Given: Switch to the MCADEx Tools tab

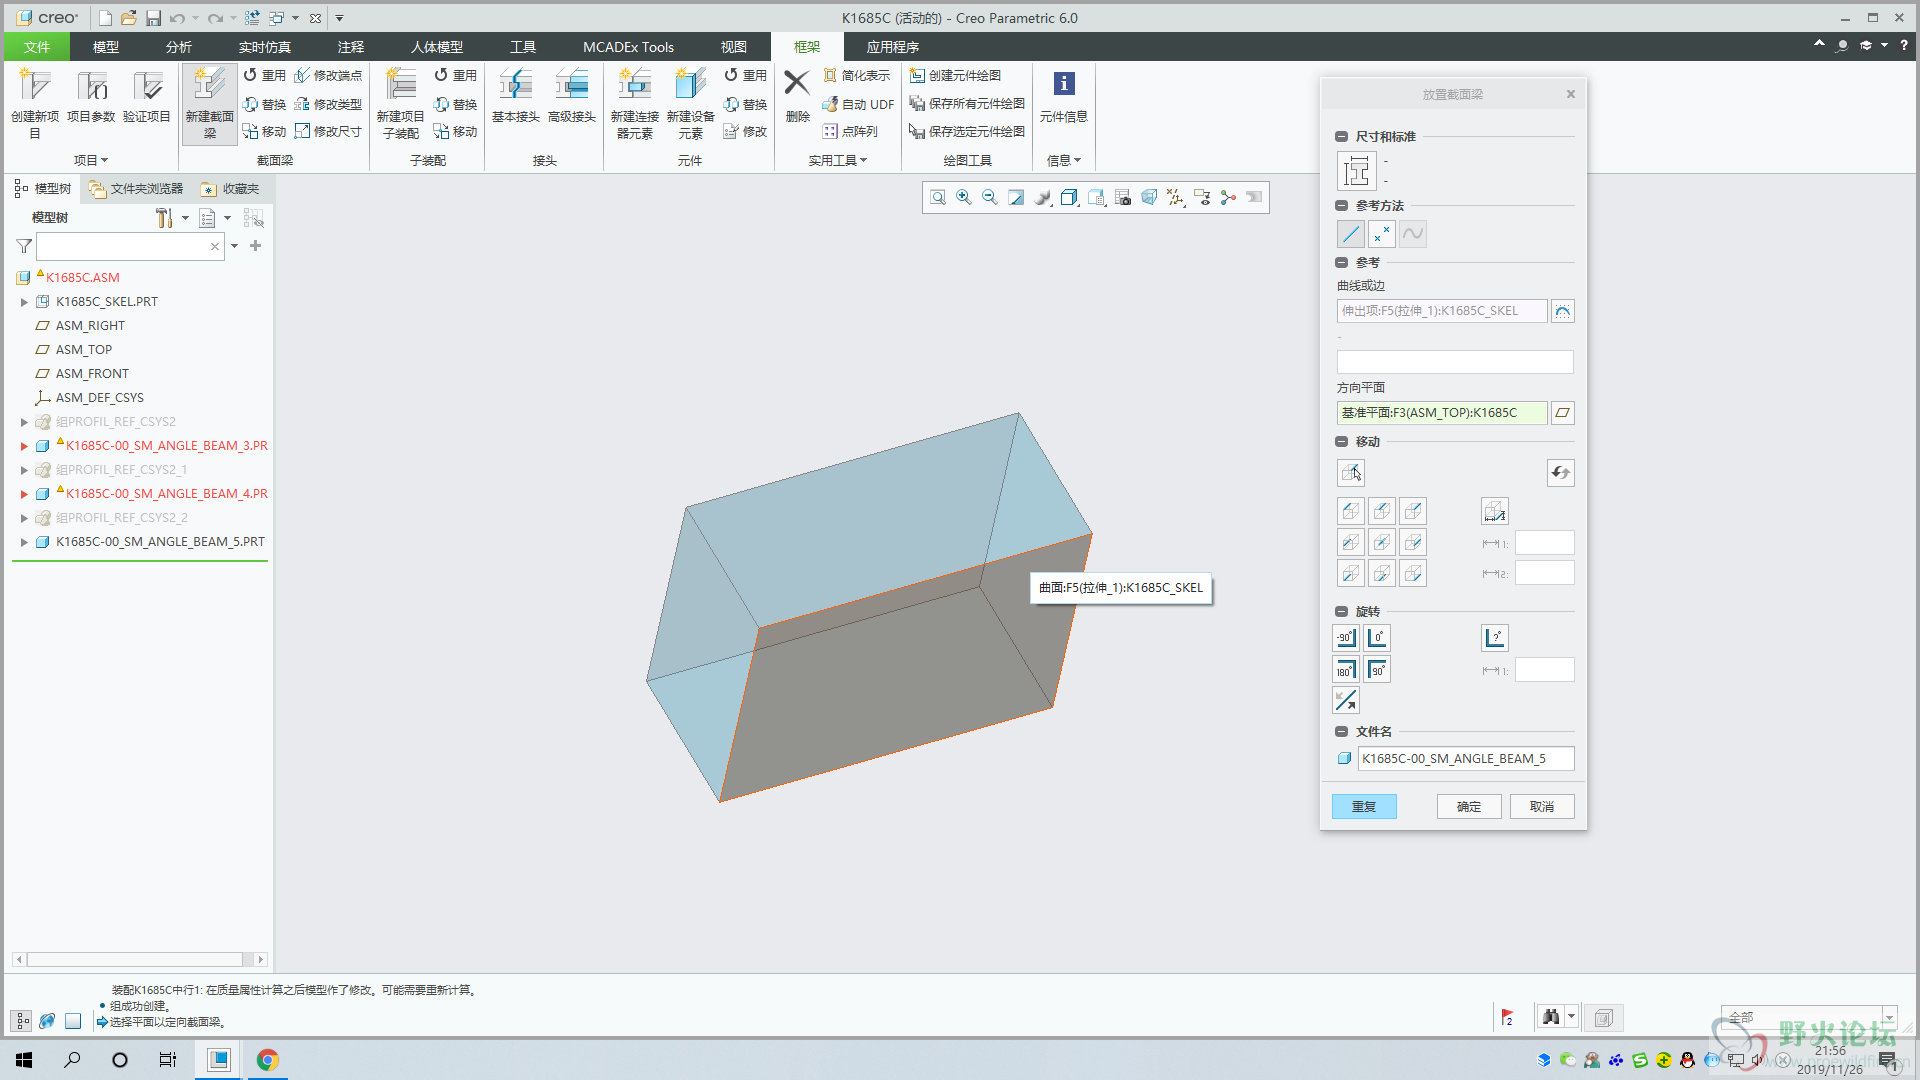Looking at the screenshot, I should click(628, 47).
